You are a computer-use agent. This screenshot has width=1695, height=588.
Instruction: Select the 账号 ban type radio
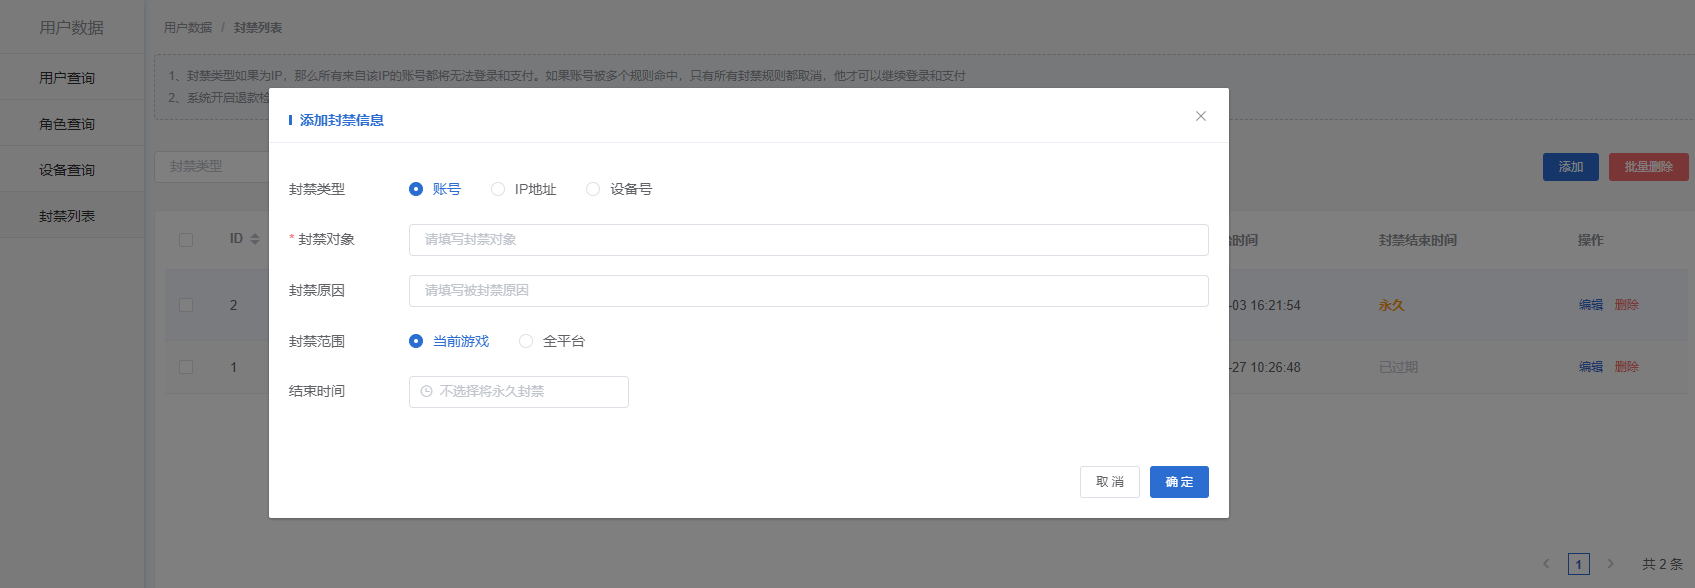coord(416,189)
